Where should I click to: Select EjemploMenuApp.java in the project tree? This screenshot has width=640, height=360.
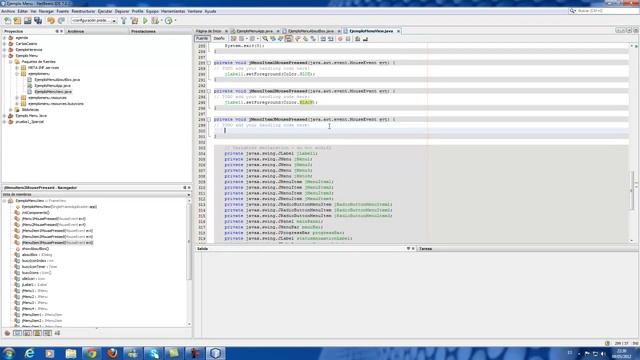pos(52,86)
